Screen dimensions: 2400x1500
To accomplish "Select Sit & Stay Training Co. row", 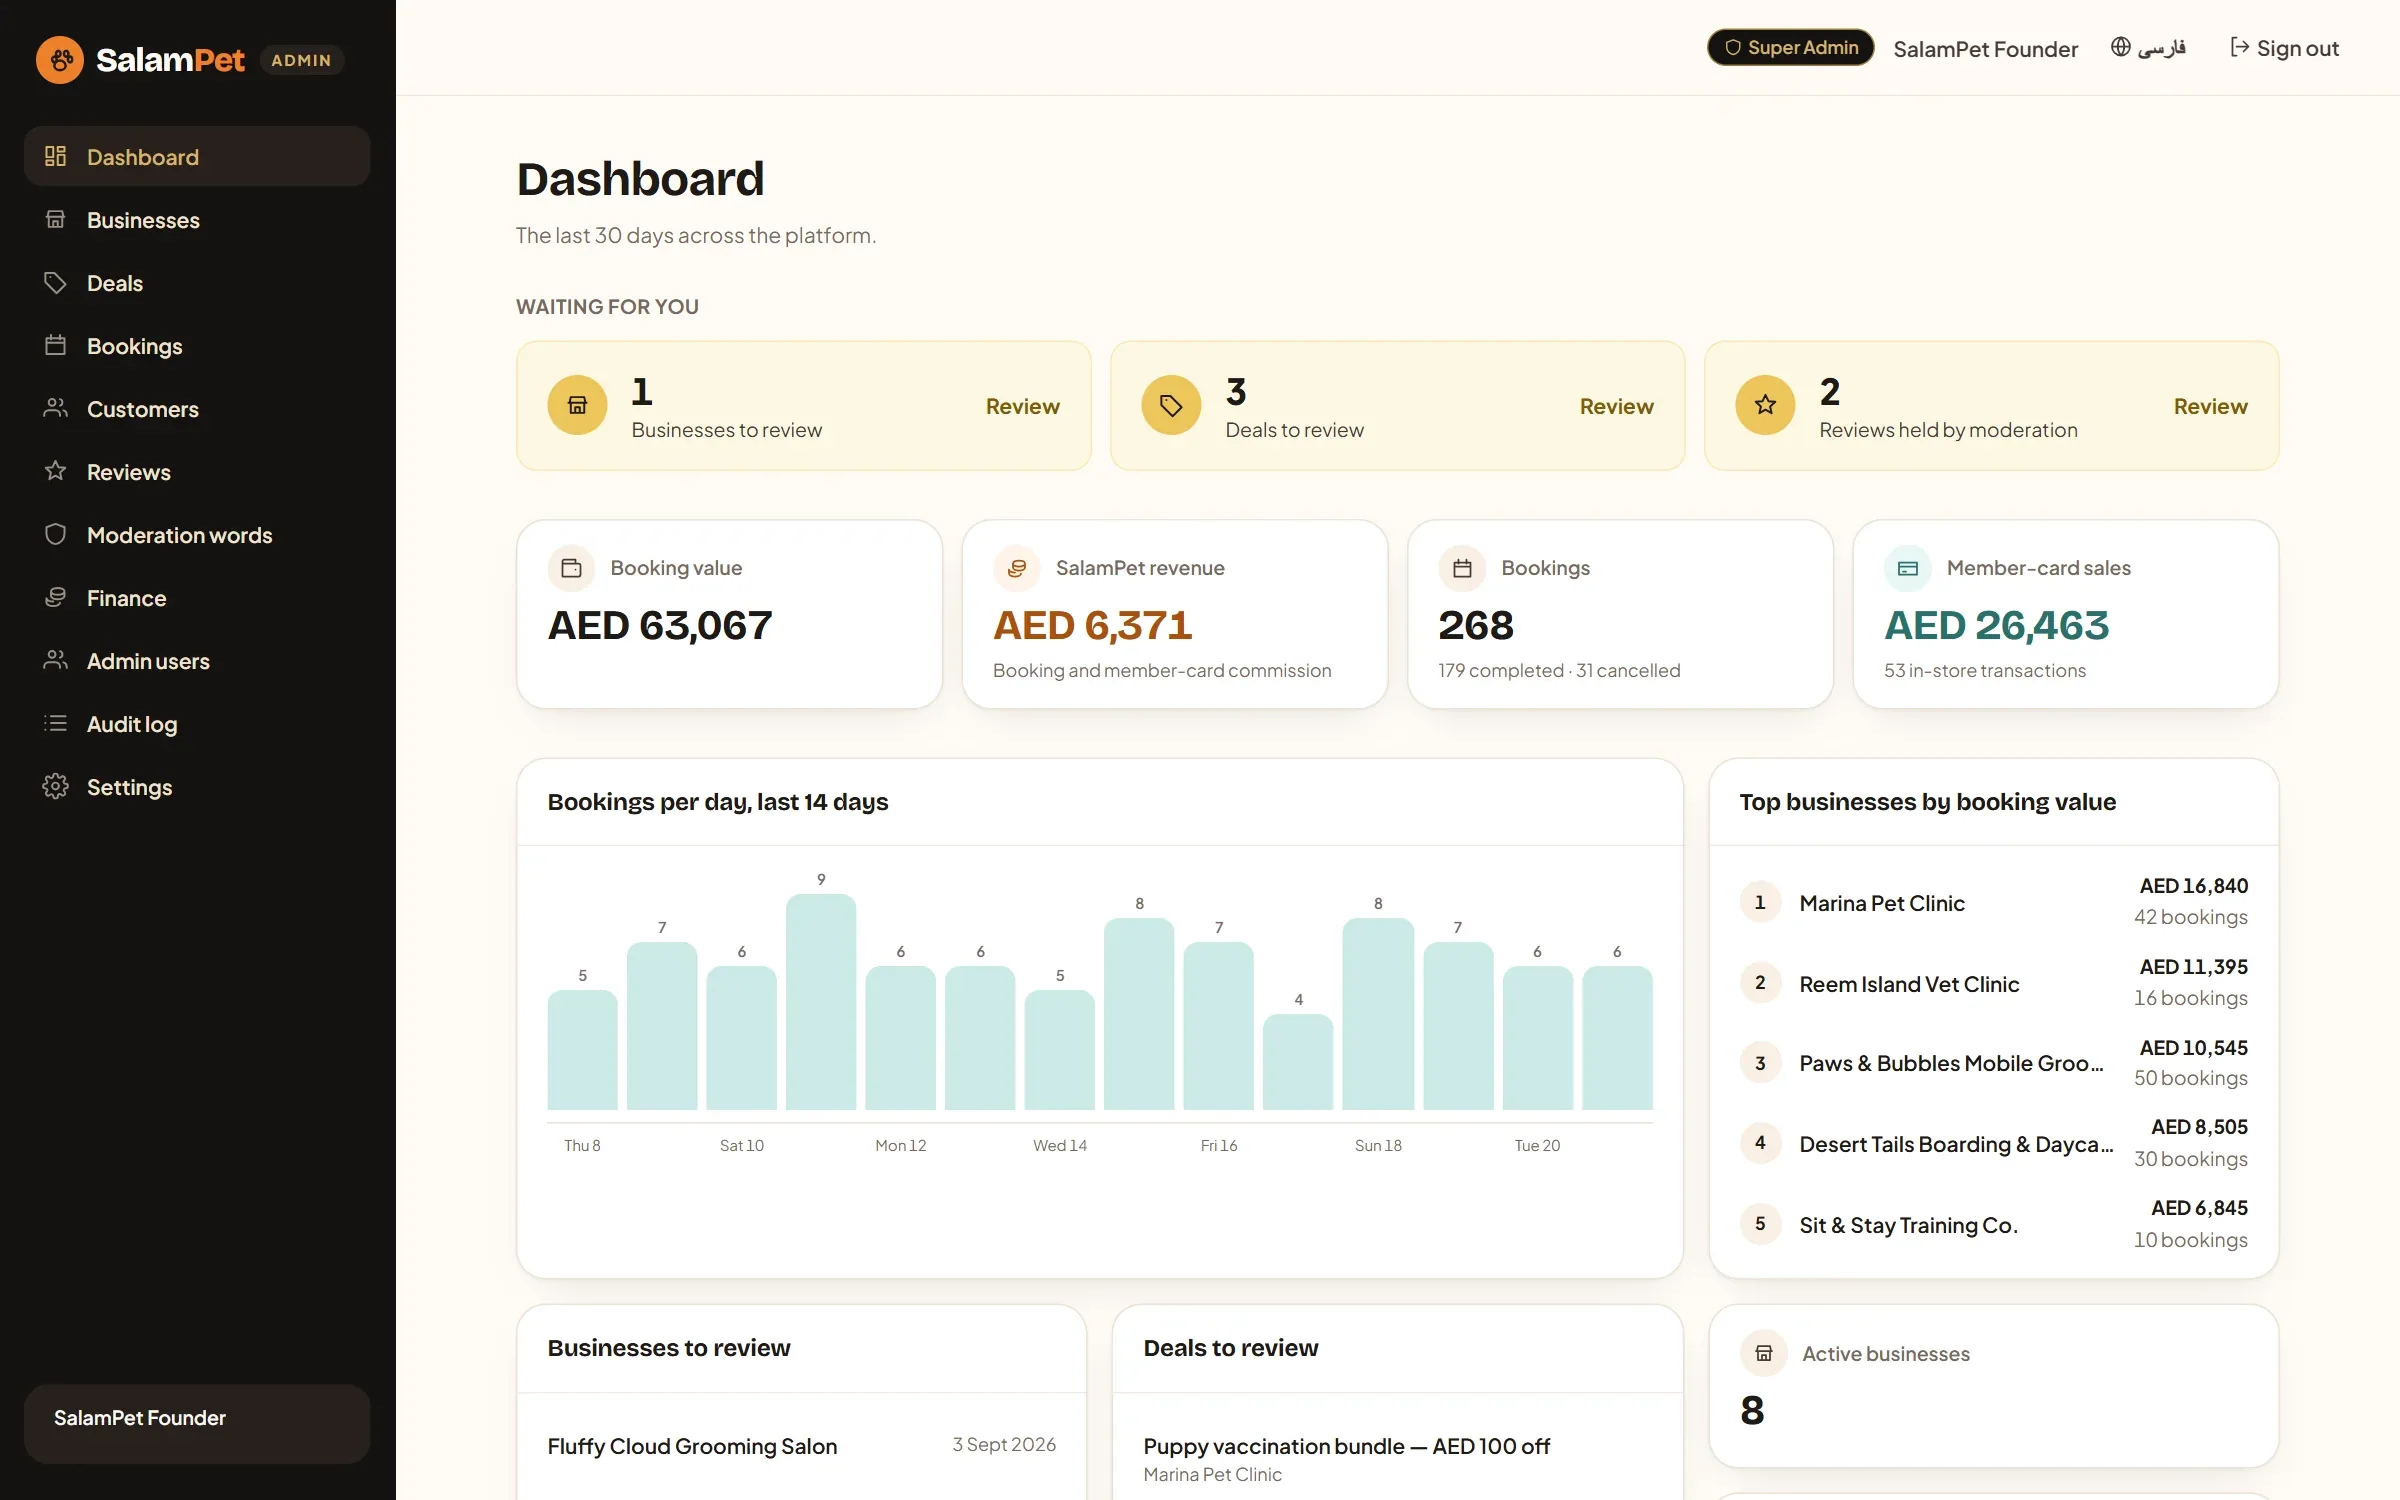I will click(x=1993, y=1224).
